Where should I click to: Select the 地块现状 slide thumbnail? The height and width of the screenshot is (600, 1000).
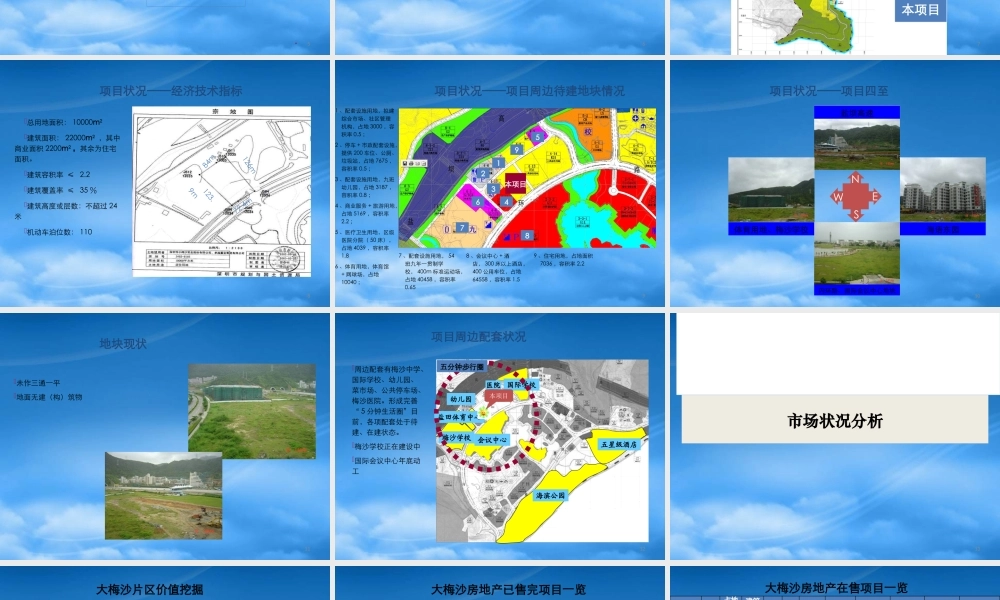point(165,436)
